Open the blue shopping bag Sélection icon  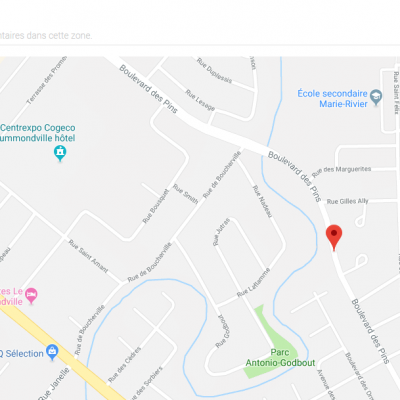[52, 352]
